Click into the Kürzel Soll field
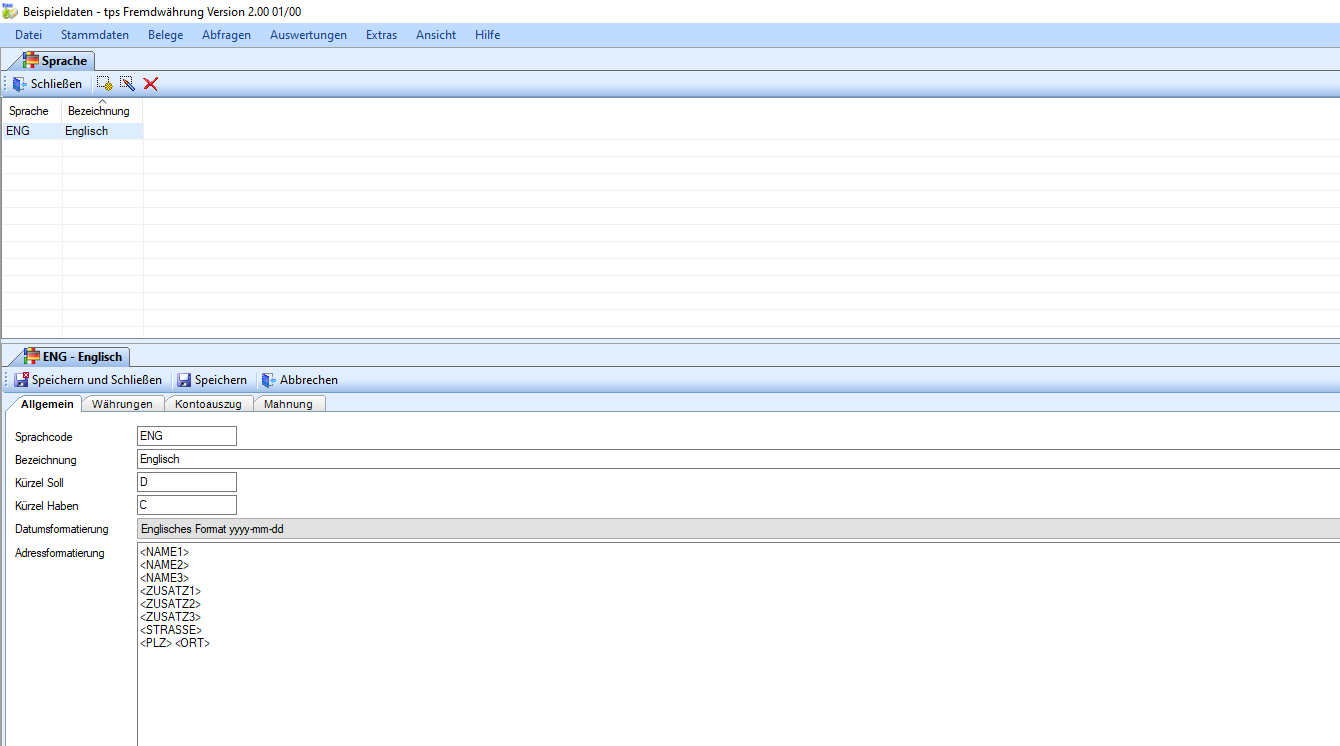This screenshot has width=1340, height=746. pyautogui.click(x=186, y=482)
